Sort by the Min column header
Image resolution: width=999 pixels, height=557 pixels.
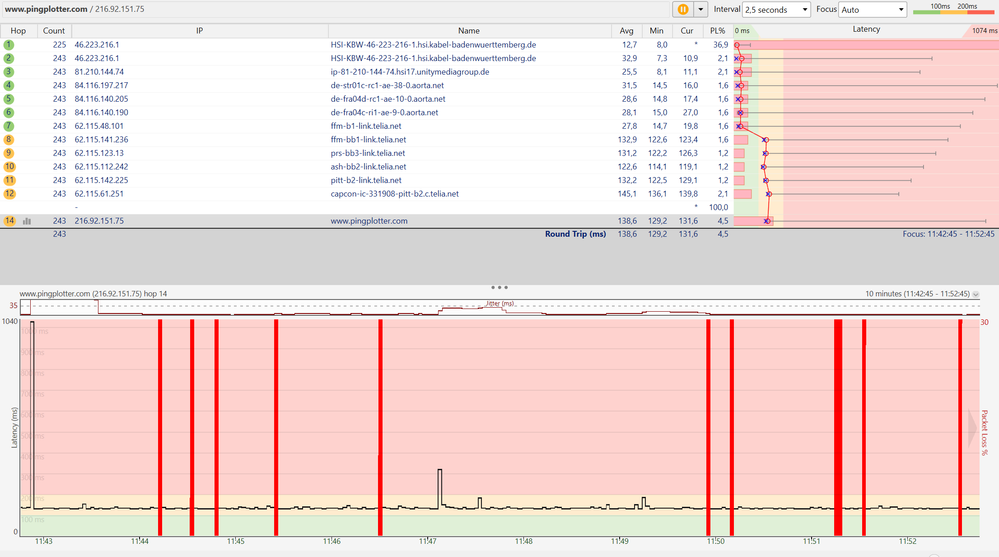click(x=656, y=31)
